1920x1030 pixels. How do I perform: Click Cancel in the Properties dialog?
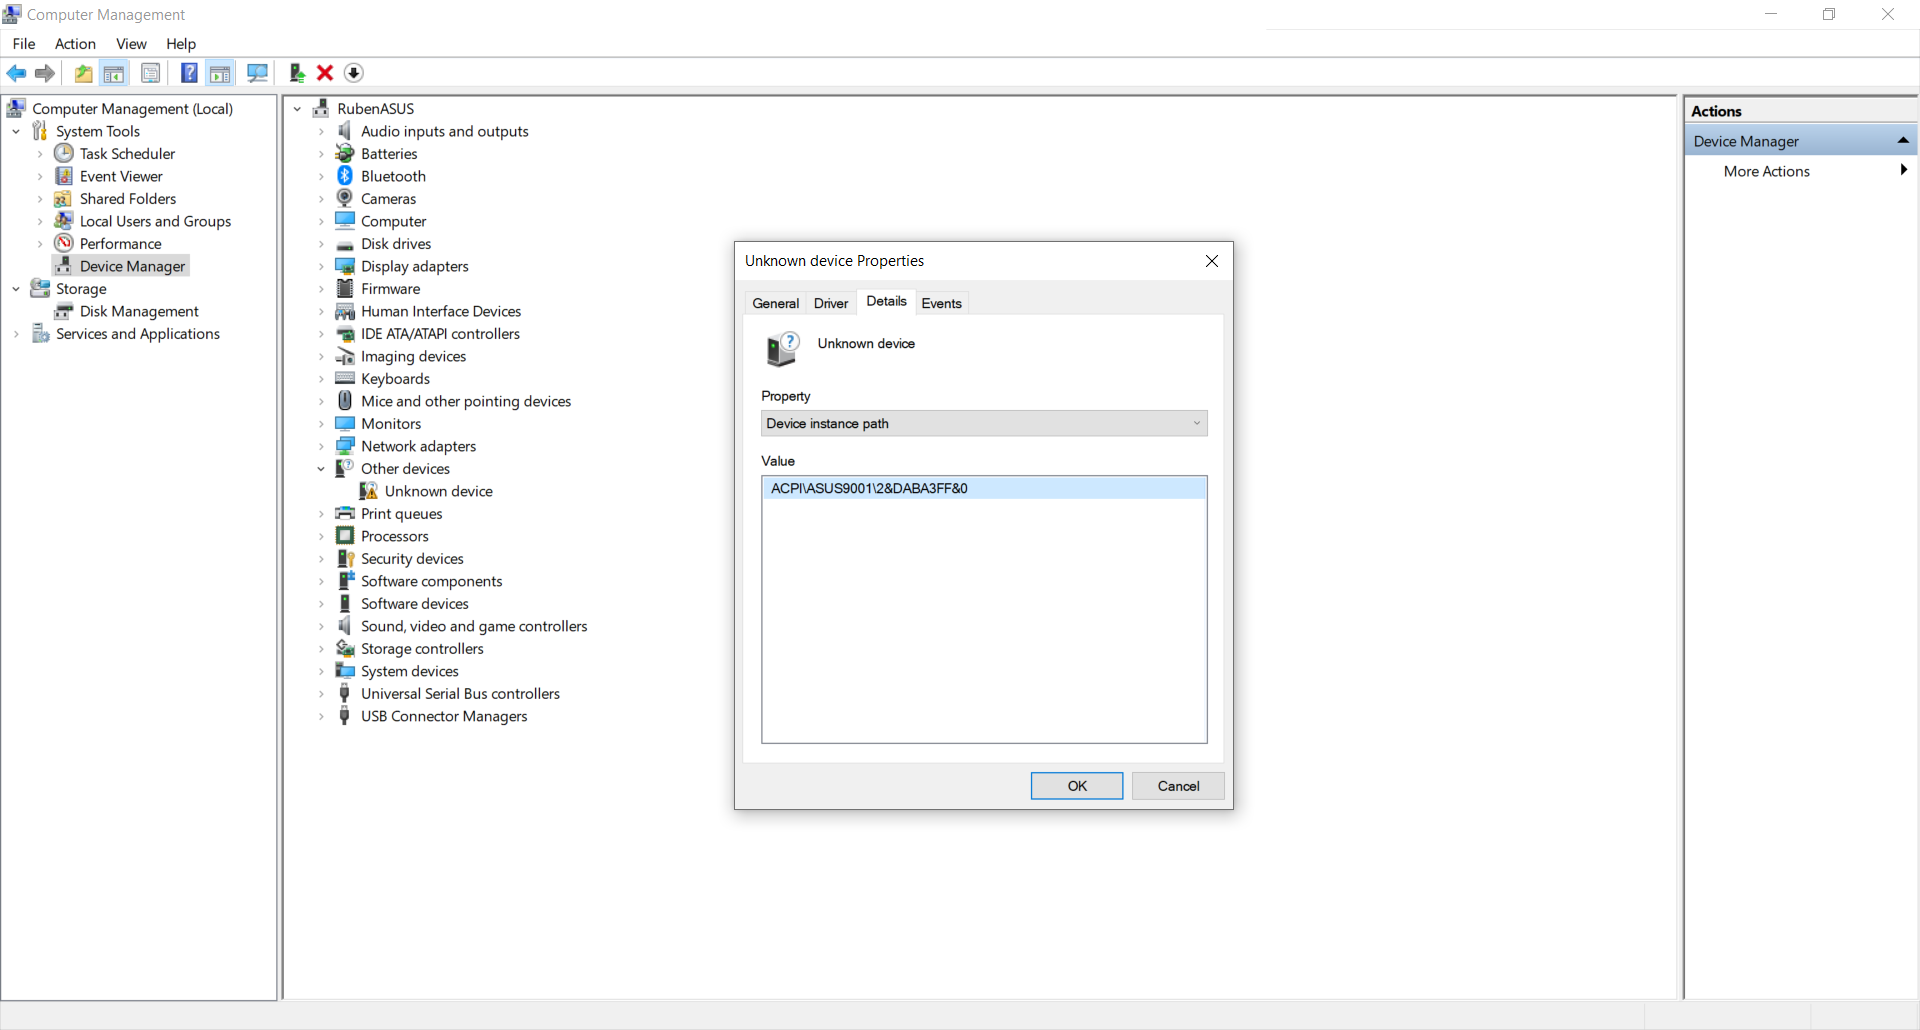point(1177,786)
